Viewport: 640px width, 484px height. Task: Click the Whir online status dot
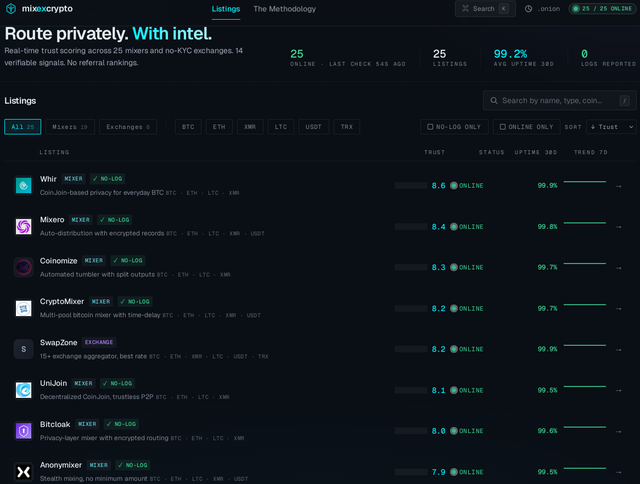[453, 186]
